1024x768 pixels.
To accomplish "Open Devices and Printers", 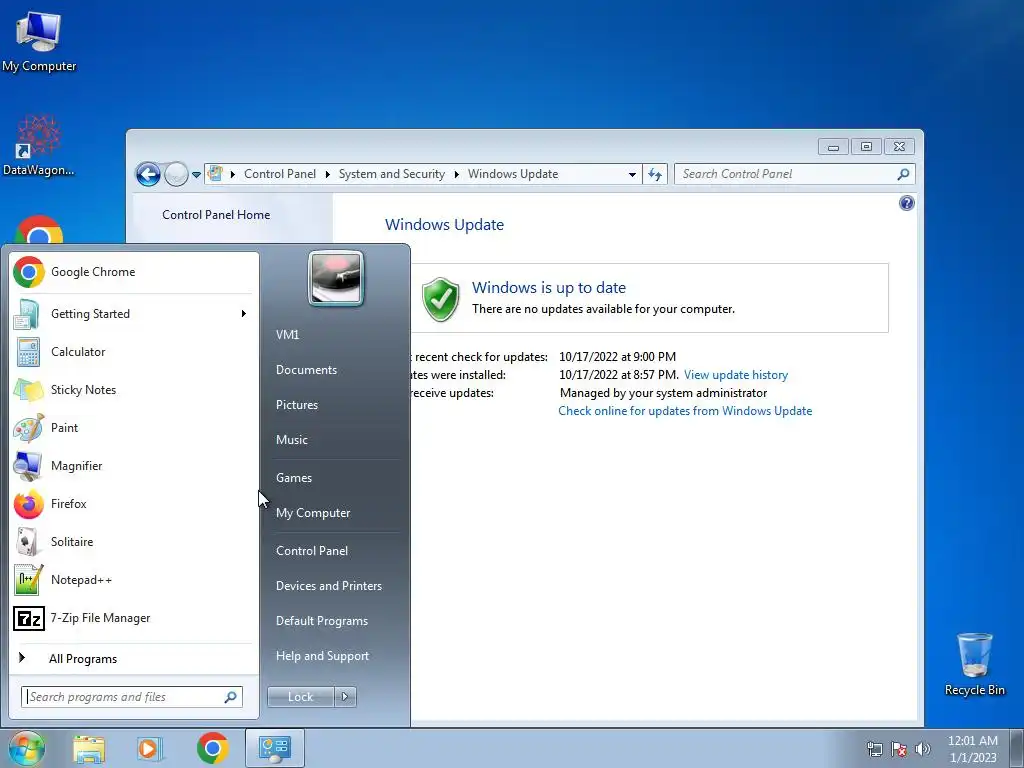I will [328, 586].
